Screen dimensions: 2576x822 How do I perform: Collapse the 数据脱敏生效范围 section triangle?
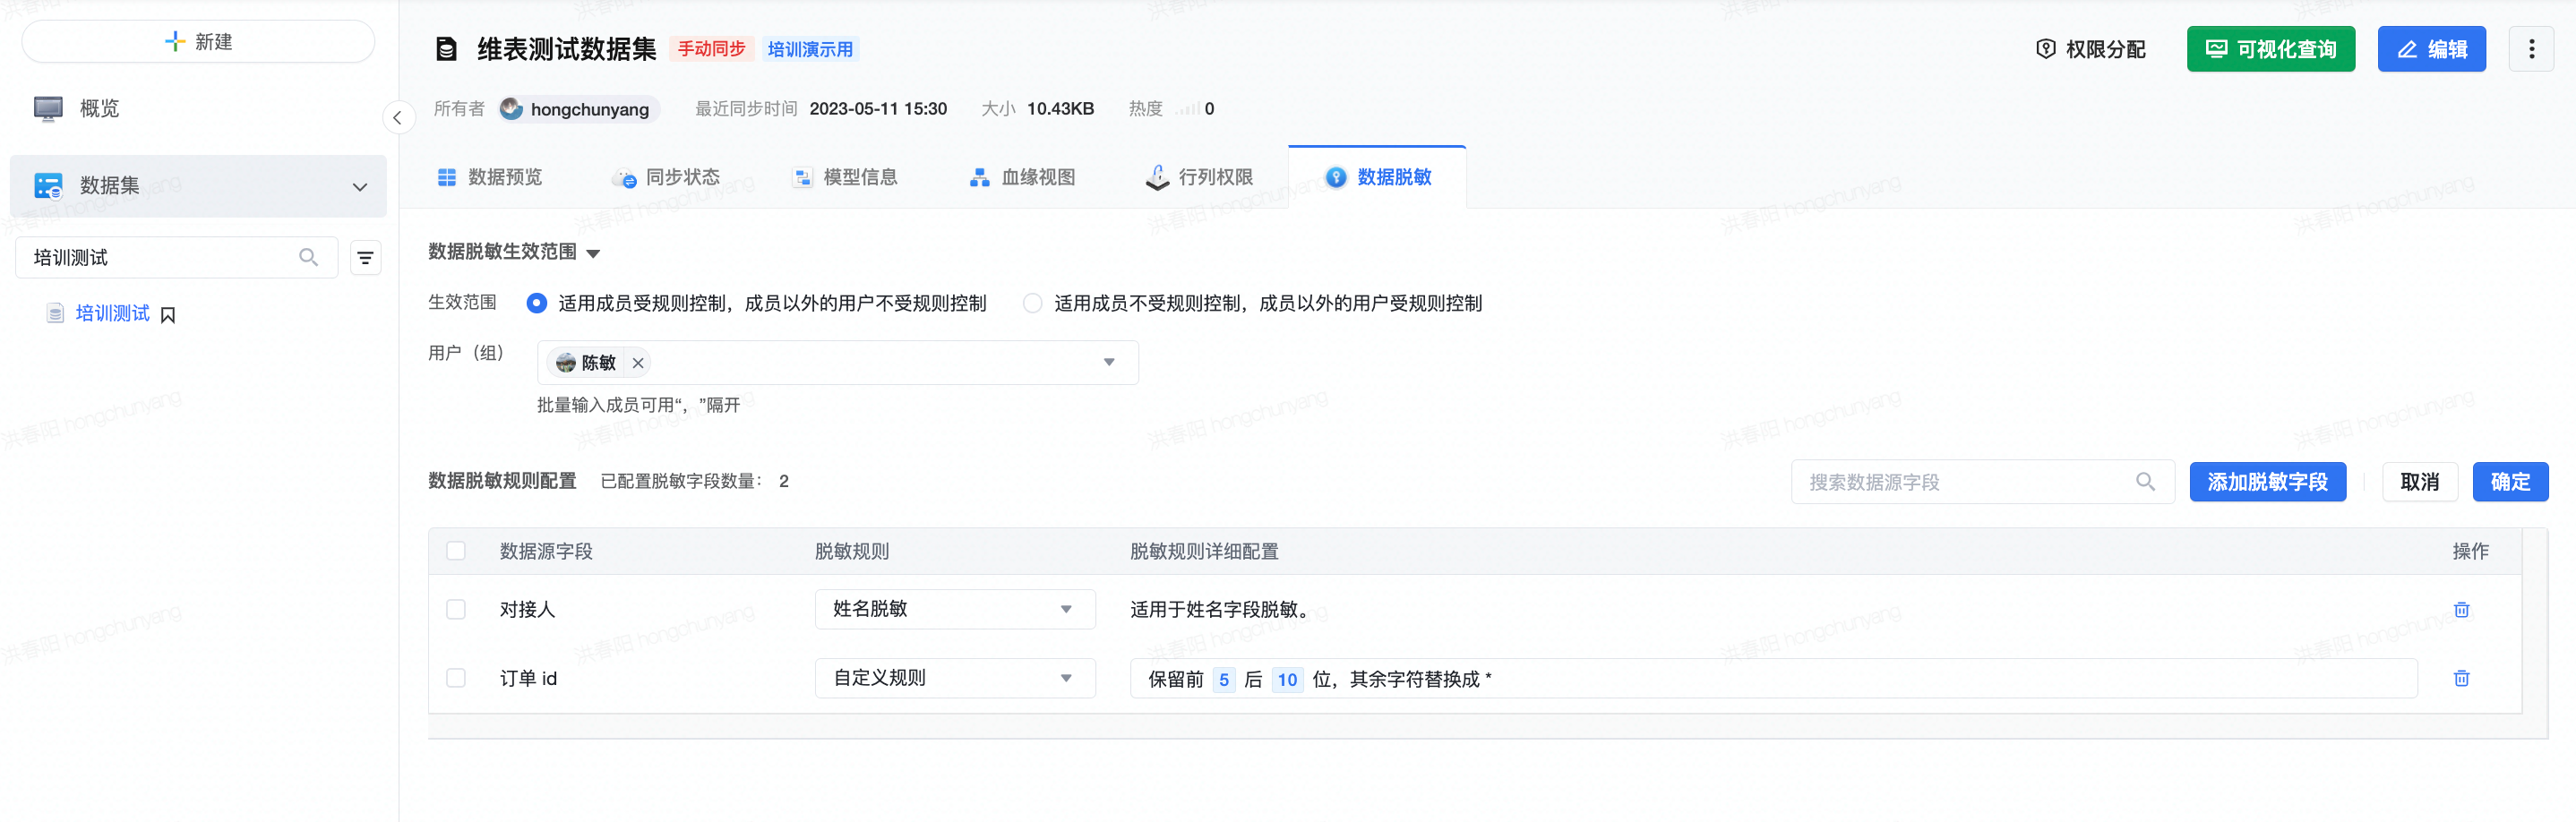point(593,253)
